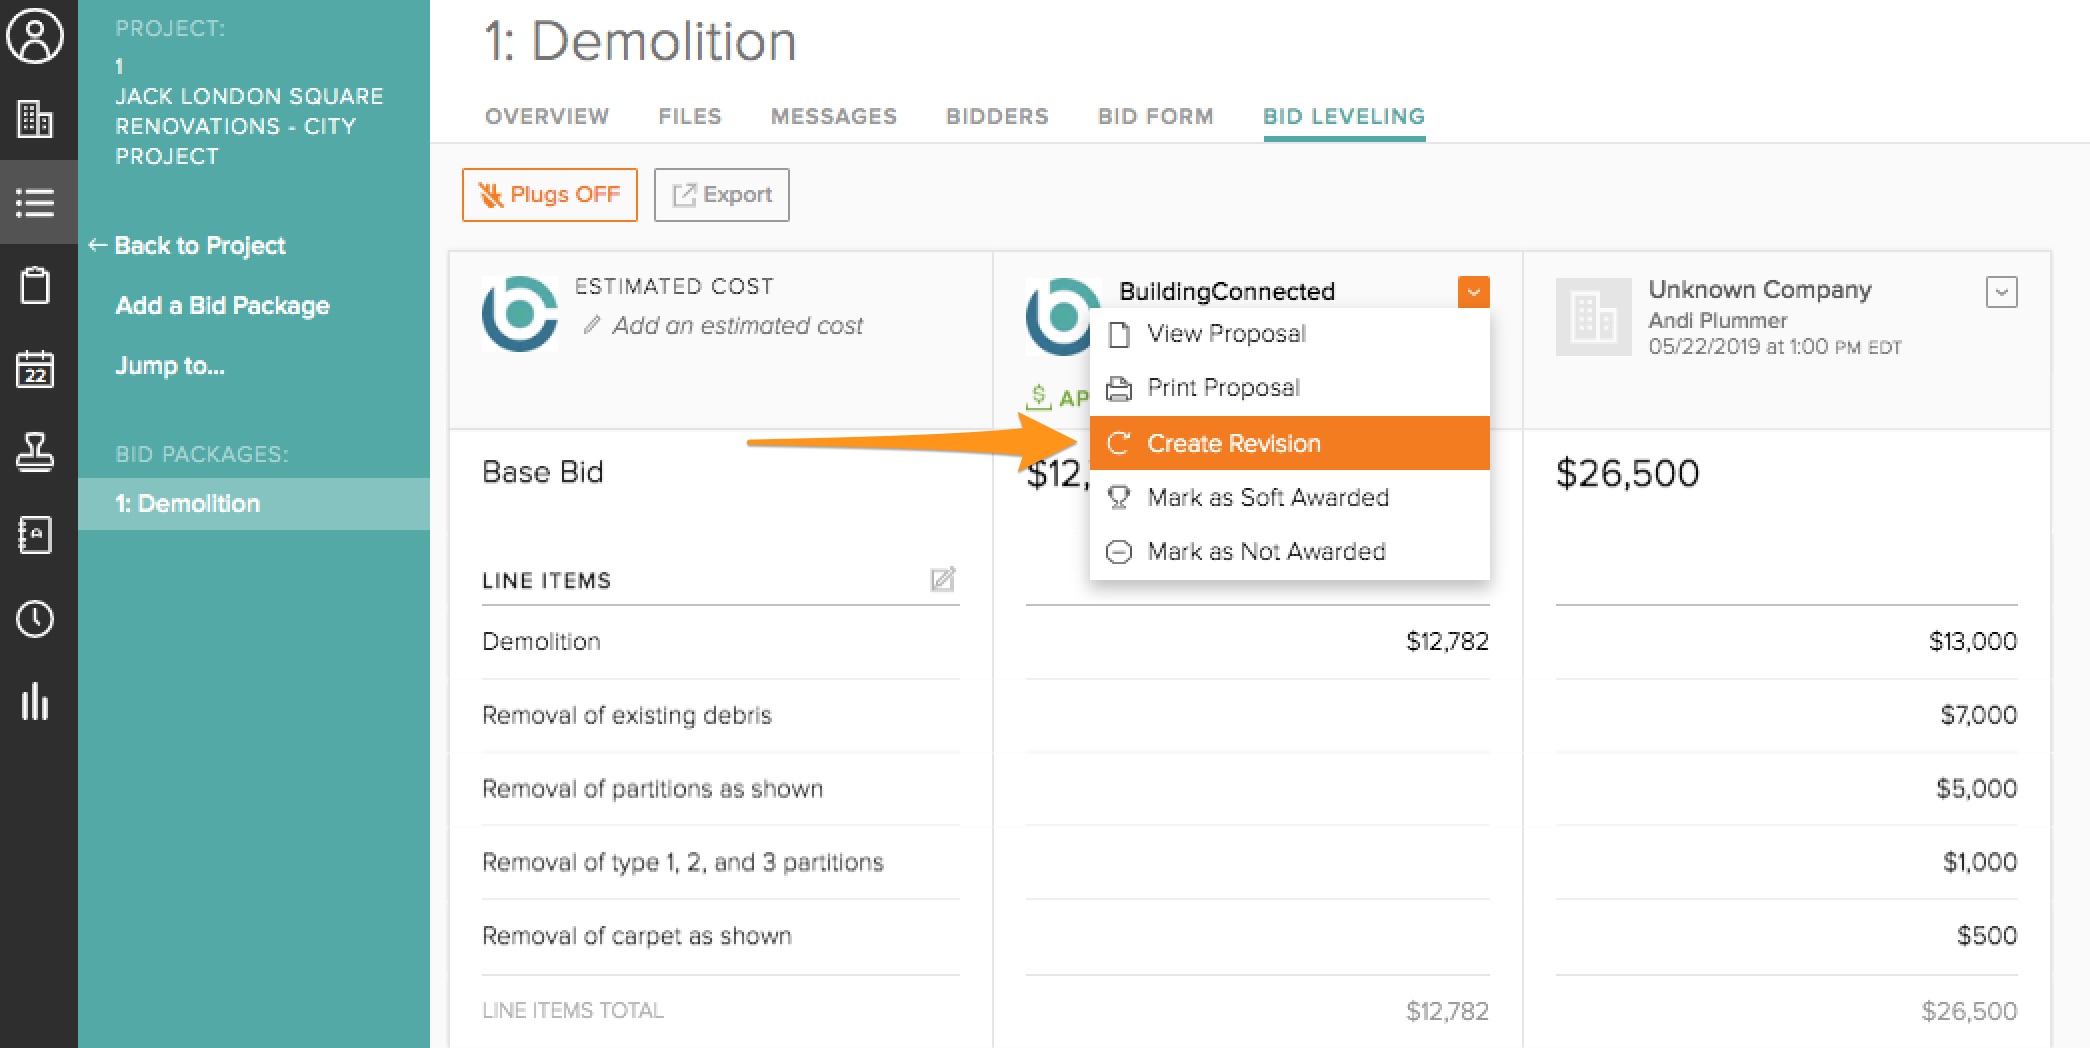2090x1048 pixels.
Task: Click the buildings icon in left sidebar
Action: (x=36, y=120)
